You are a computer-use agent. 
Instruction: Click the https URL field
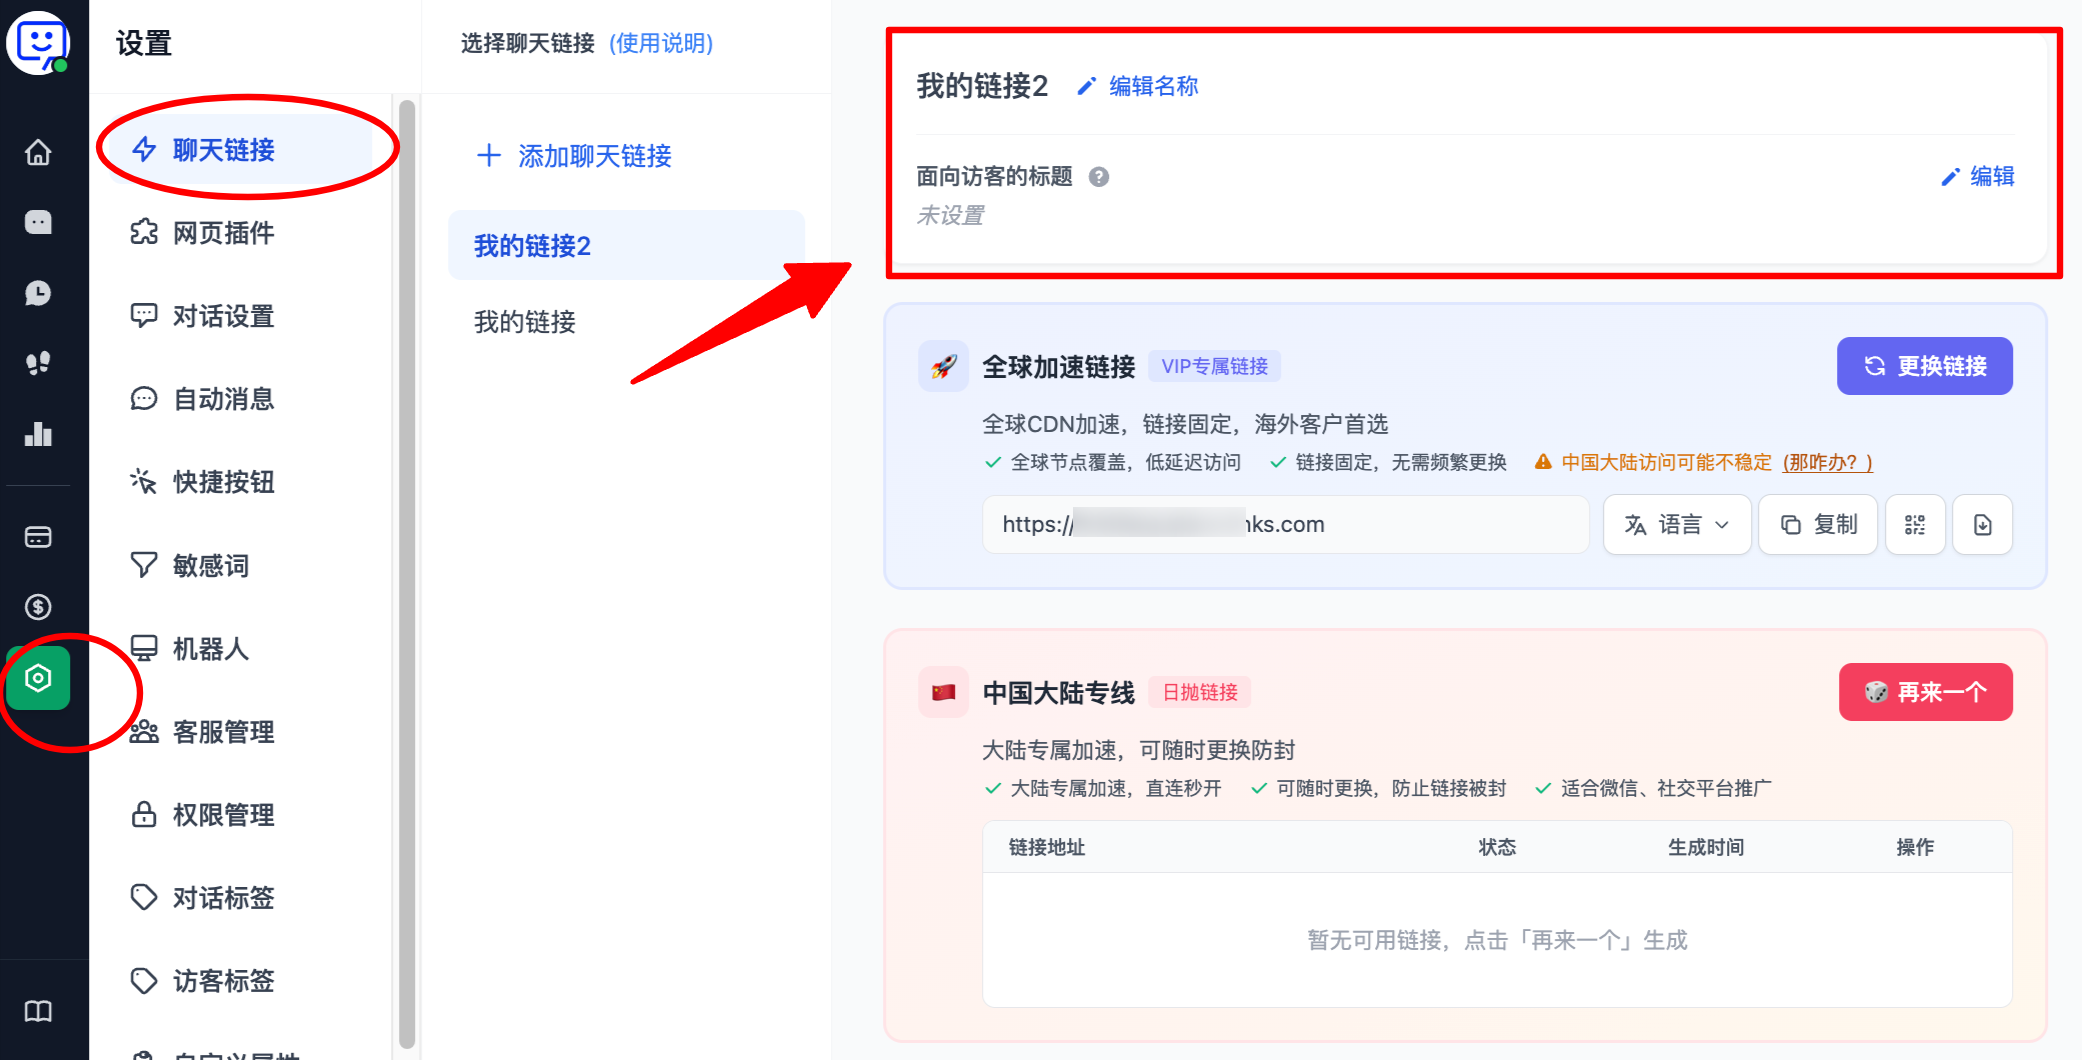click(1286, 524)
